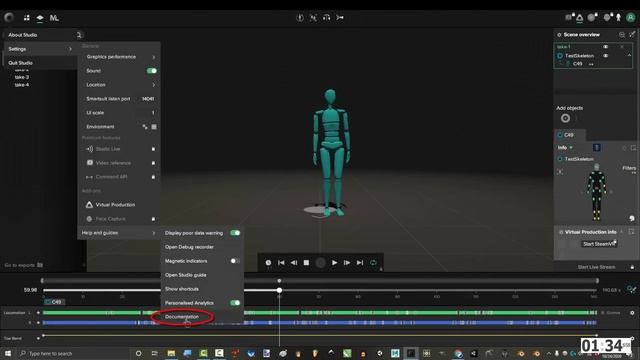640x360 pixels.
Task: Select the layers scene view icon
Action: (x=40, y=18)
